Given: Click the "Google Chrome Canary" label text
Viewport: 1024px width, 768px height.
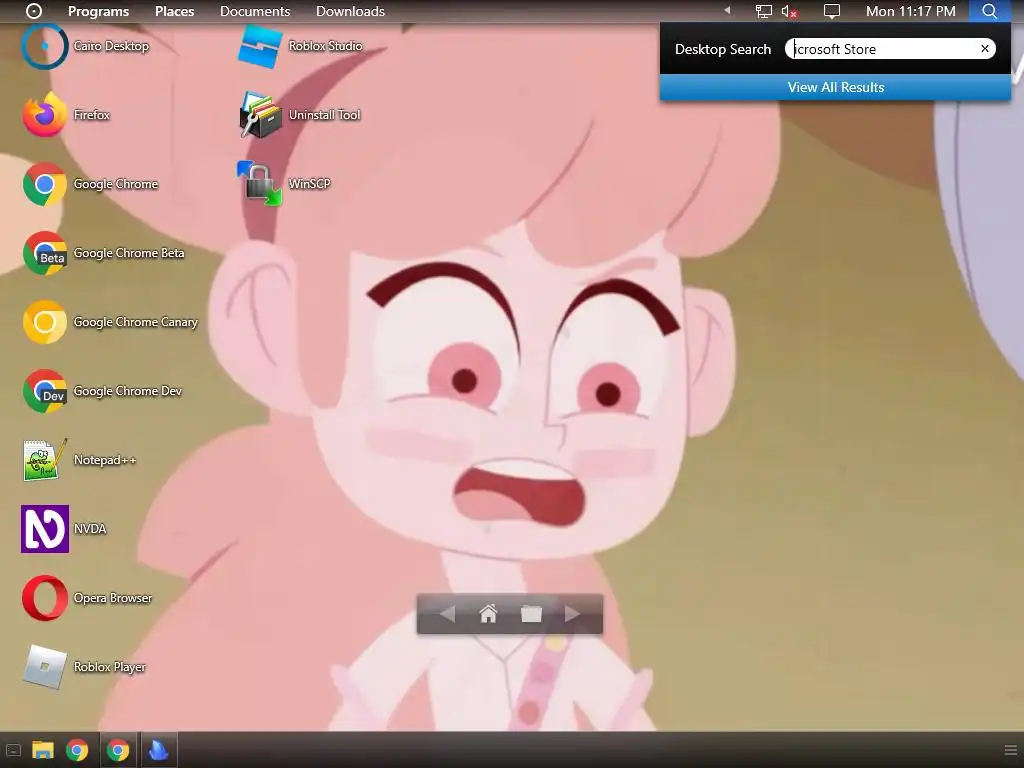Looking at the screenshot, I should [x=135, y=322].
